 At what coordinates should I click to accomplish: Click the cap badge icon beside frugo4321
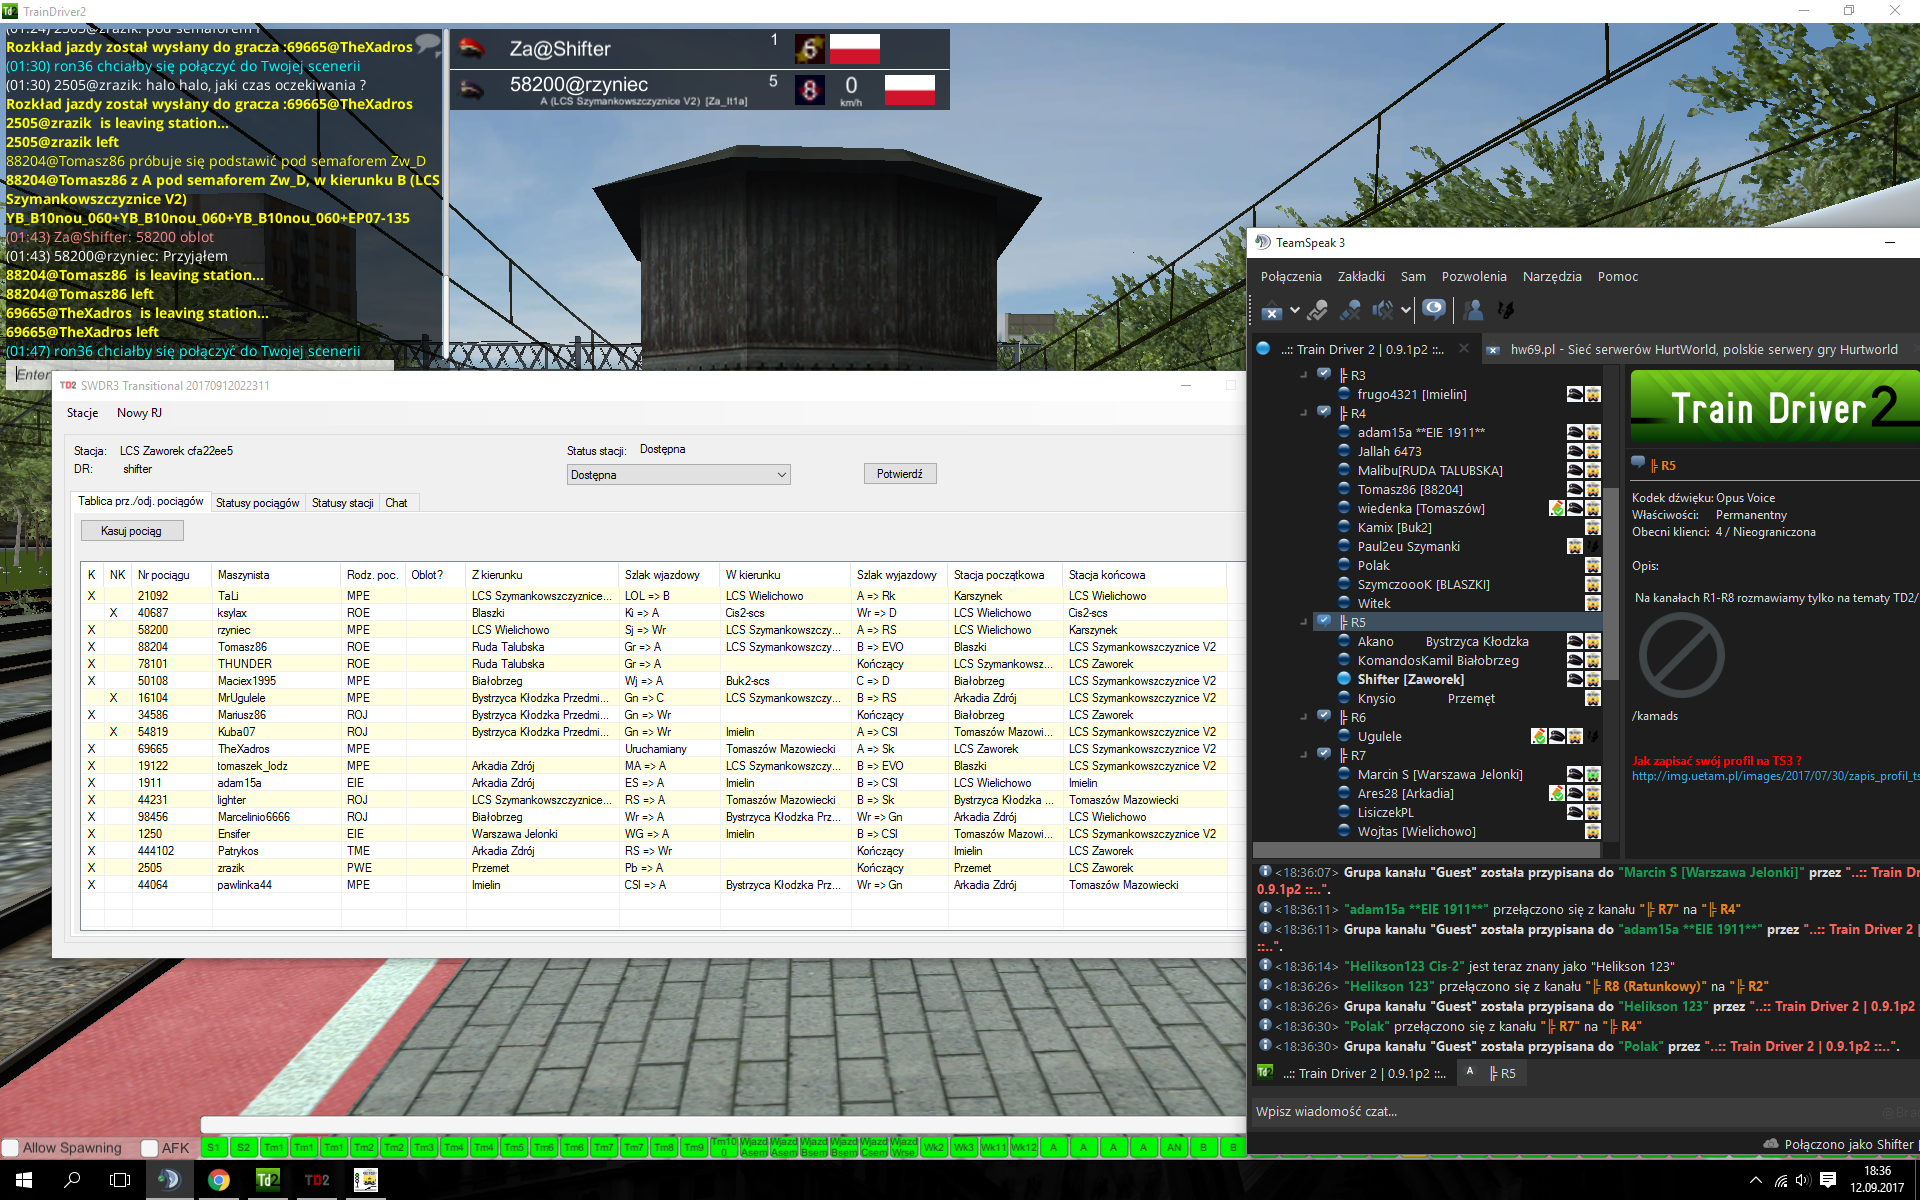click(x=1575, y=394)
